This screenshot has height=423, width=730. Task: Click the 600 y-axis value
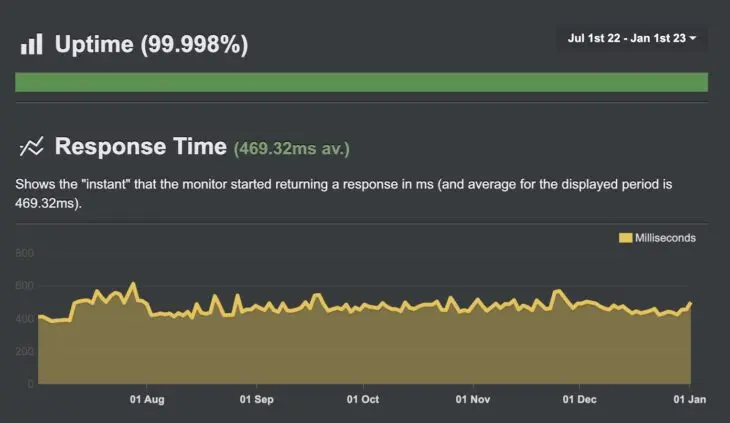click(26, 286)
